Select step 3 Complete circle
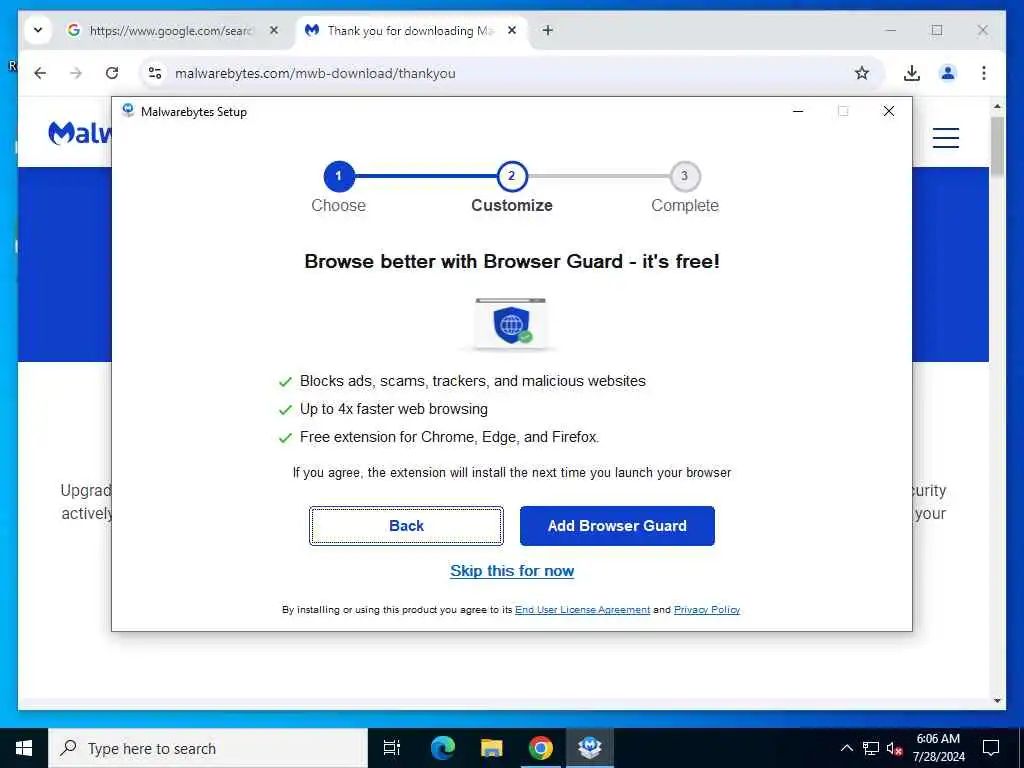1024x768 pixels. tap(685, 176)
